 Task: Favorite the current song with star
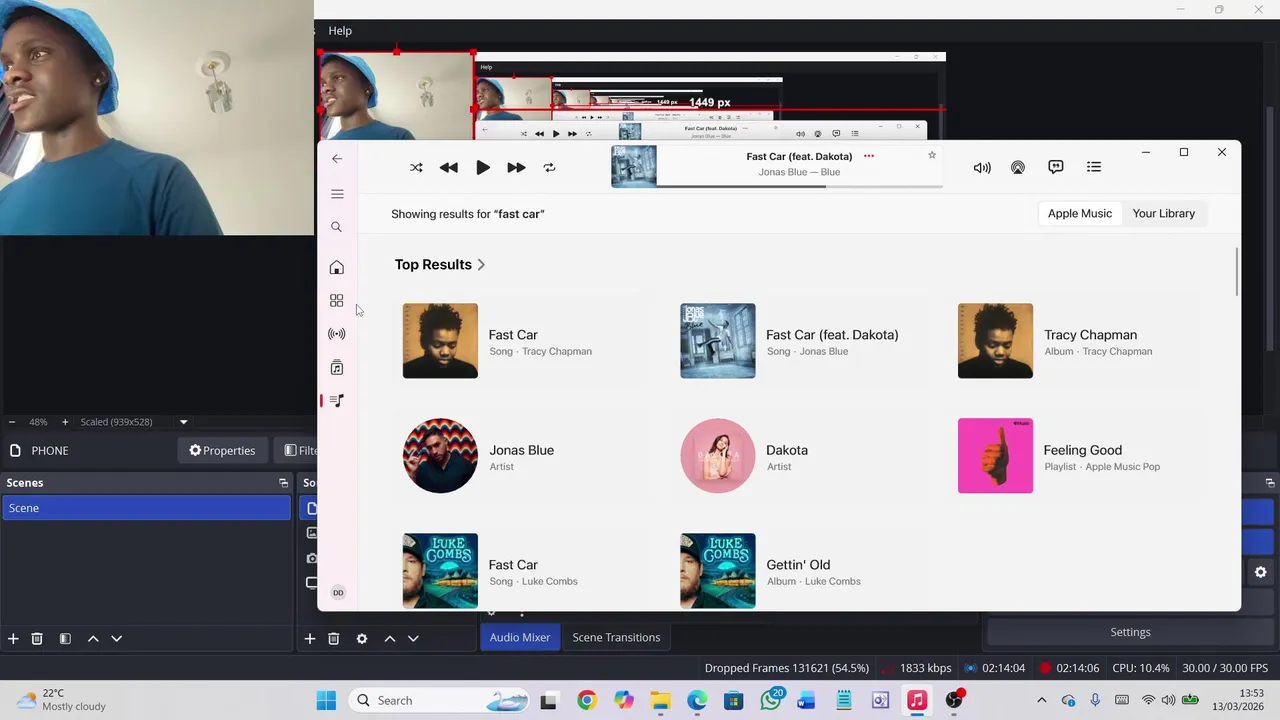932,155
